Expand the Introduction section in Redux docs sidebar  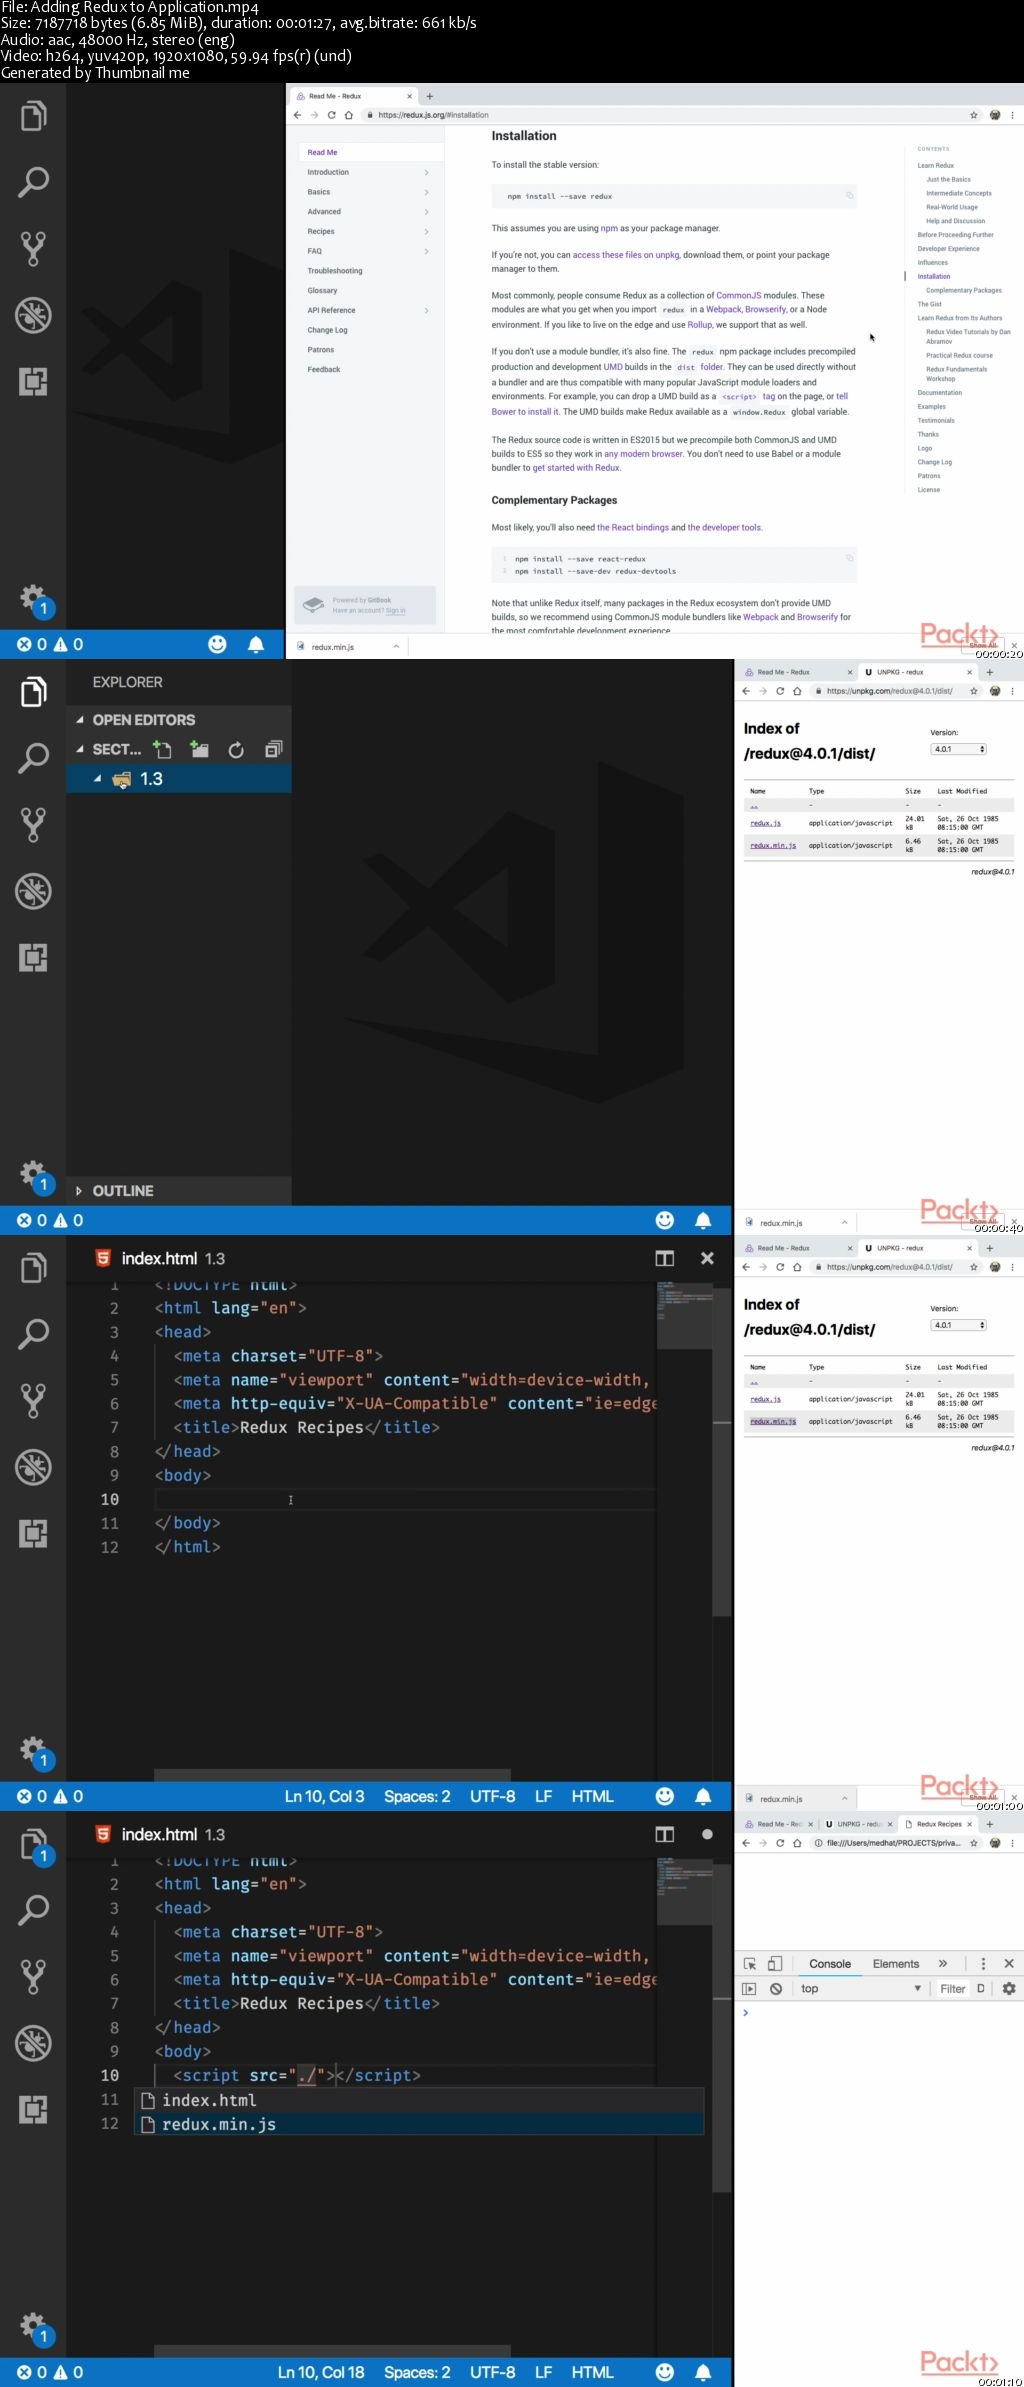click(x=426, y=172)
